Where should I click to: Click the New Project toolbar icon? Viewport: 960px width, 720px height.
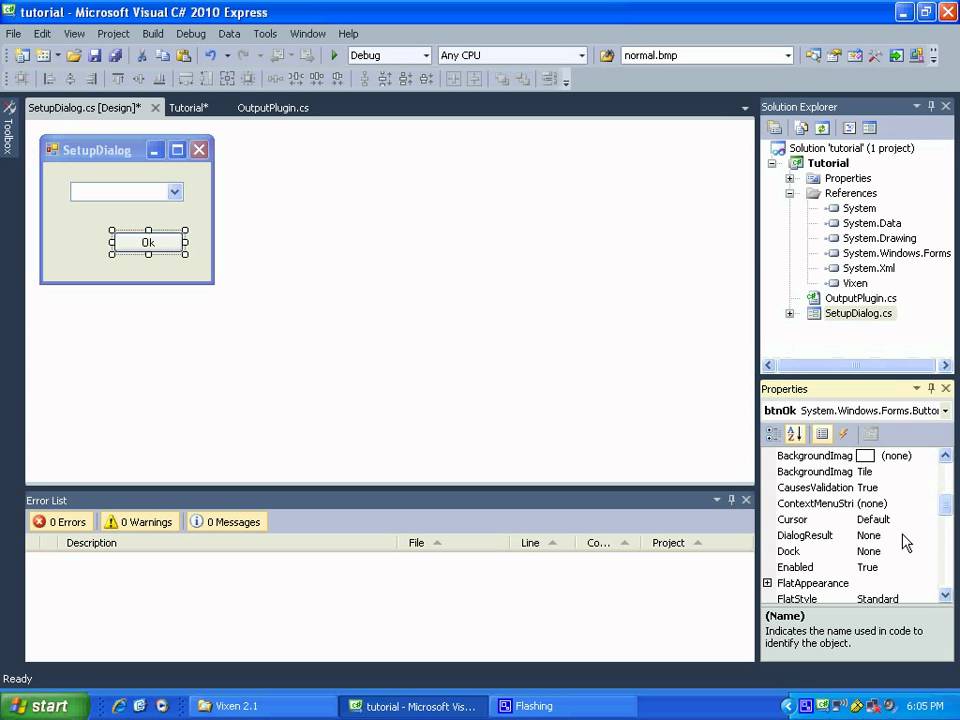(x=22, y=56)
